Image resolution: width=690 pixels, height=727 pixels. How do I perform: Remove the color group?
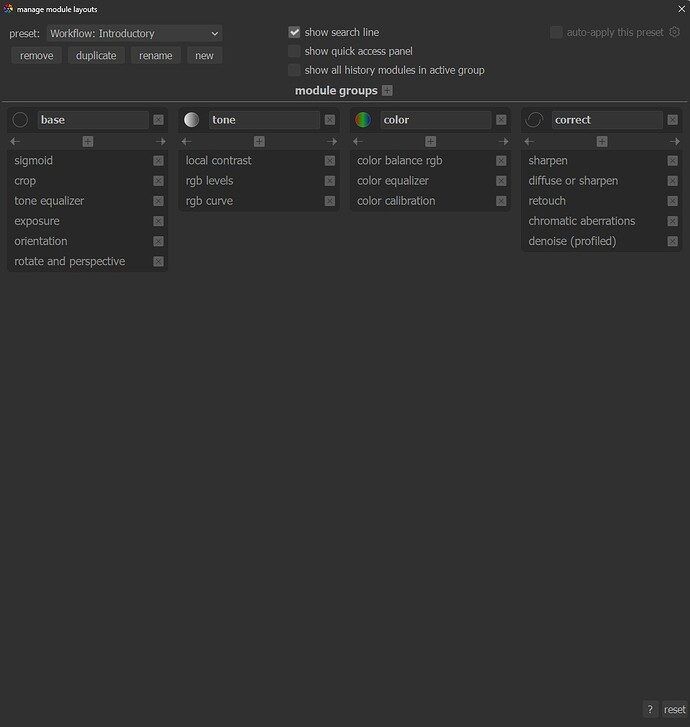(501, 120)
